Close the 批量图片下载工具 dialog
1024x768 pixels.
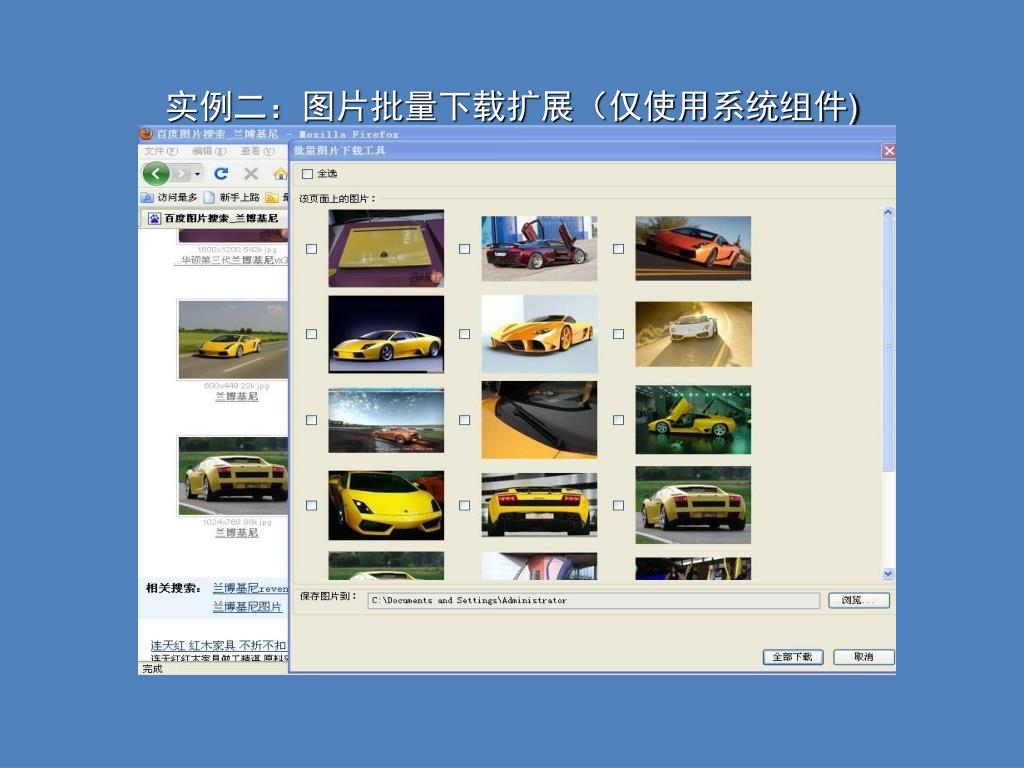click(x=888, y=151)
